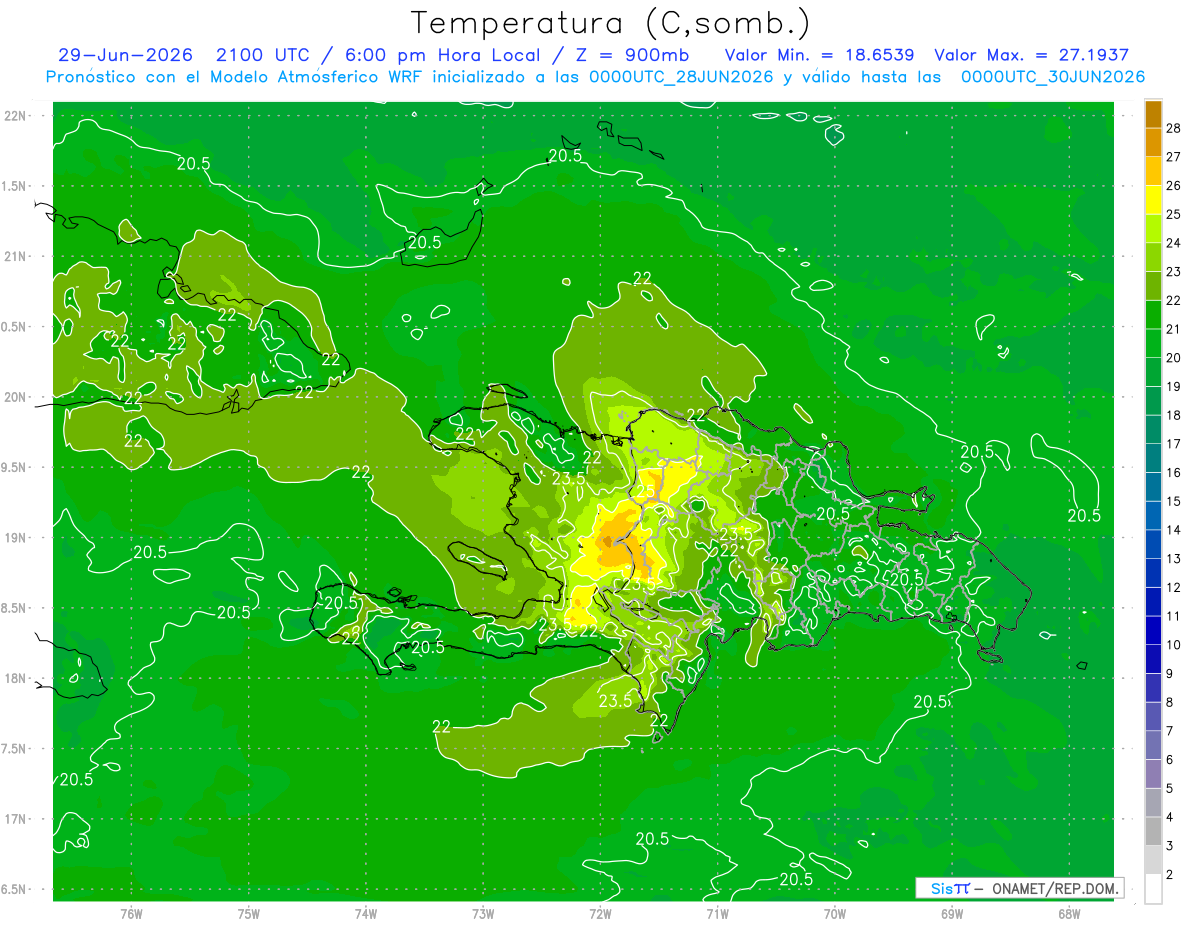Click the dark orange colorbar segment above 28
This screenshot has height=927, width=1200.
[x=1153, y=114]
